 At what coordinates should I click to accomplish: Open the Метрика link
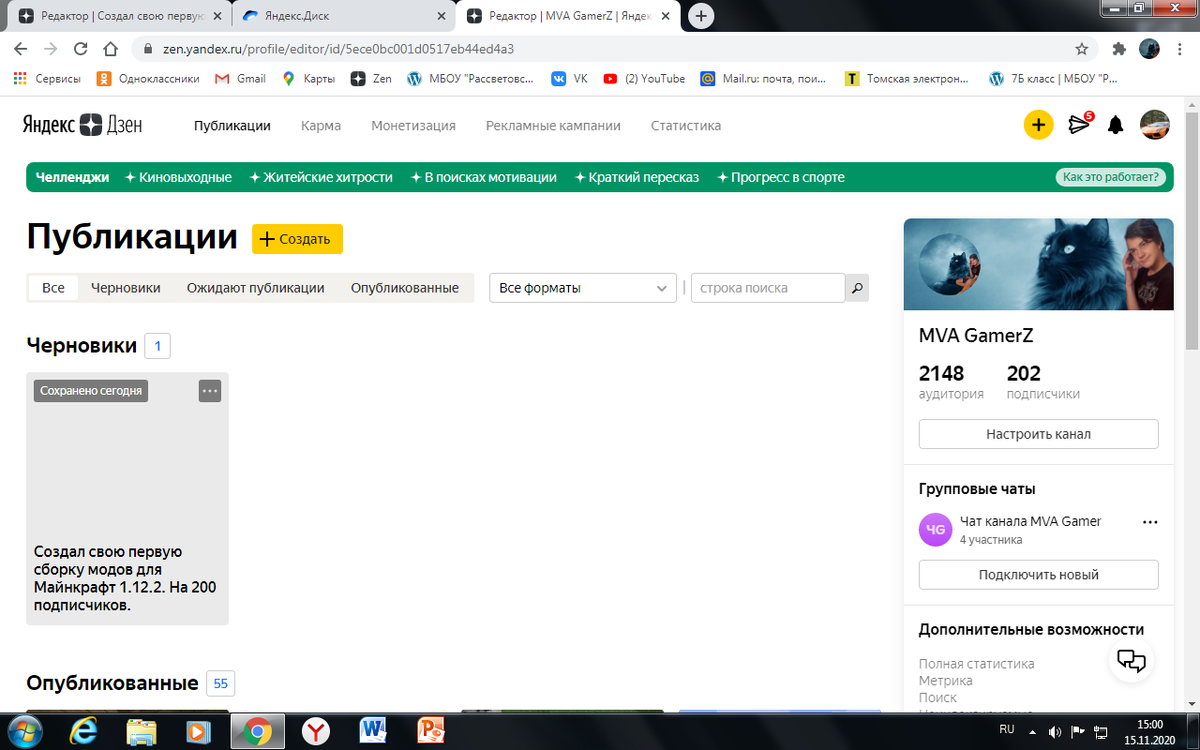946,681
